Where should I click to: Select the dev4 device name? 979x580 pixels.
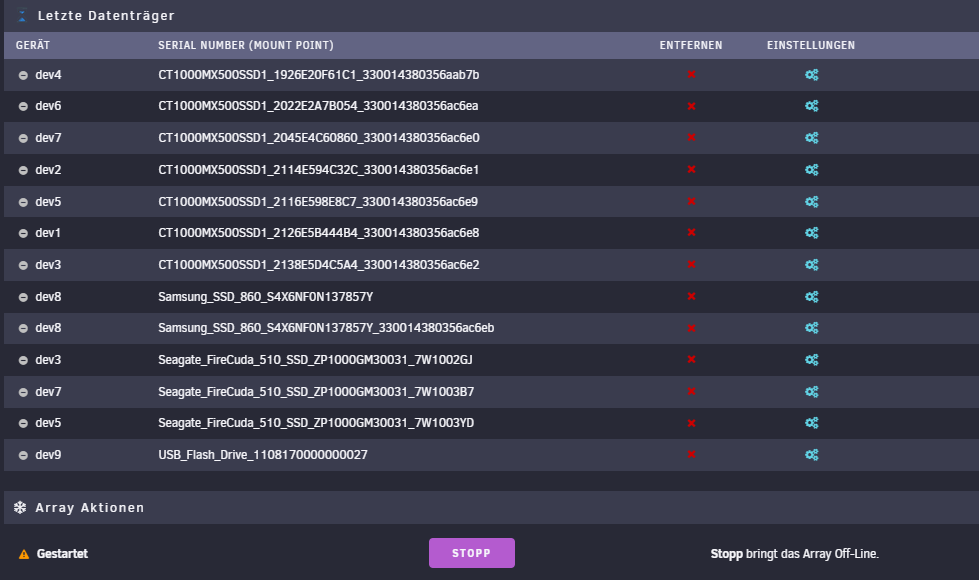click(x=48, y=75)
